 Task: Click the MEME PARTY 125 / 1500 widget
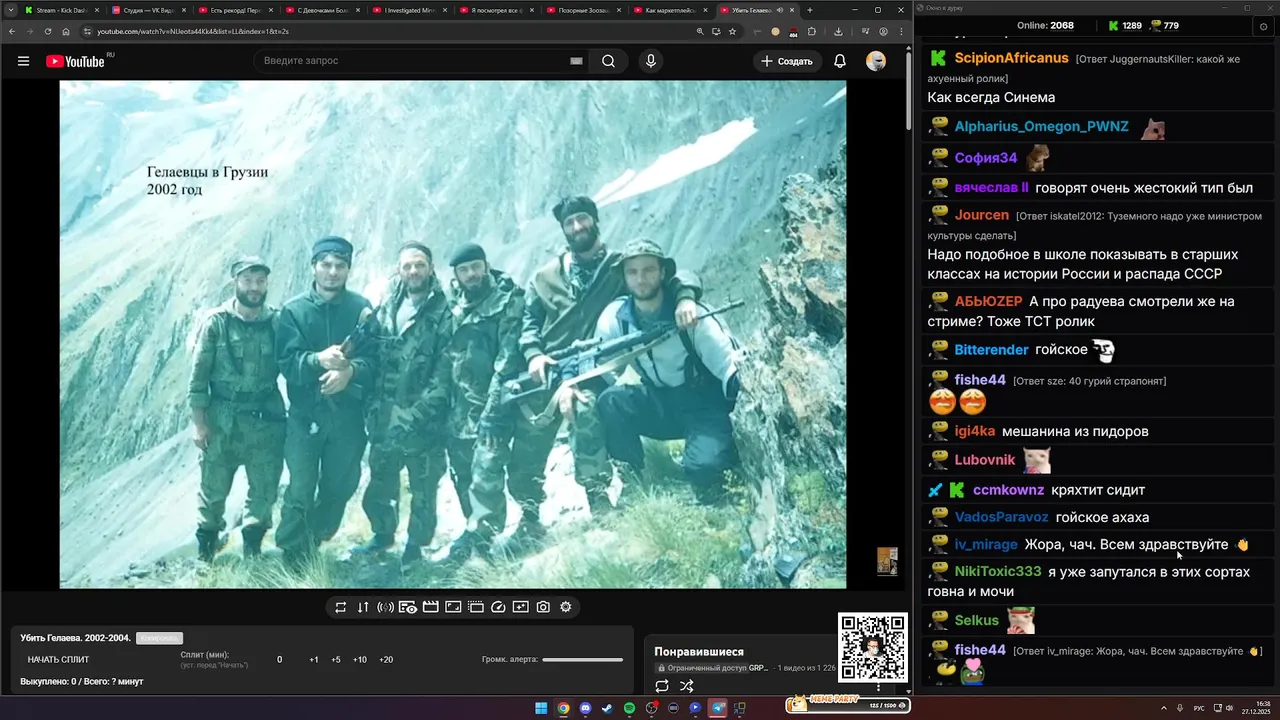[846, 703]
